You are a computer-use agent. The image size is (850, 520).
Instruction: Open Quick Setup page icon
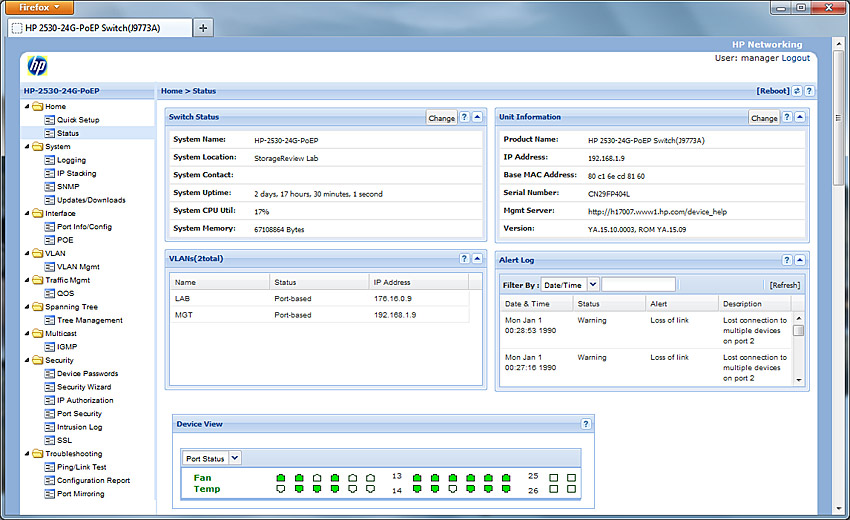pos(49,120)
